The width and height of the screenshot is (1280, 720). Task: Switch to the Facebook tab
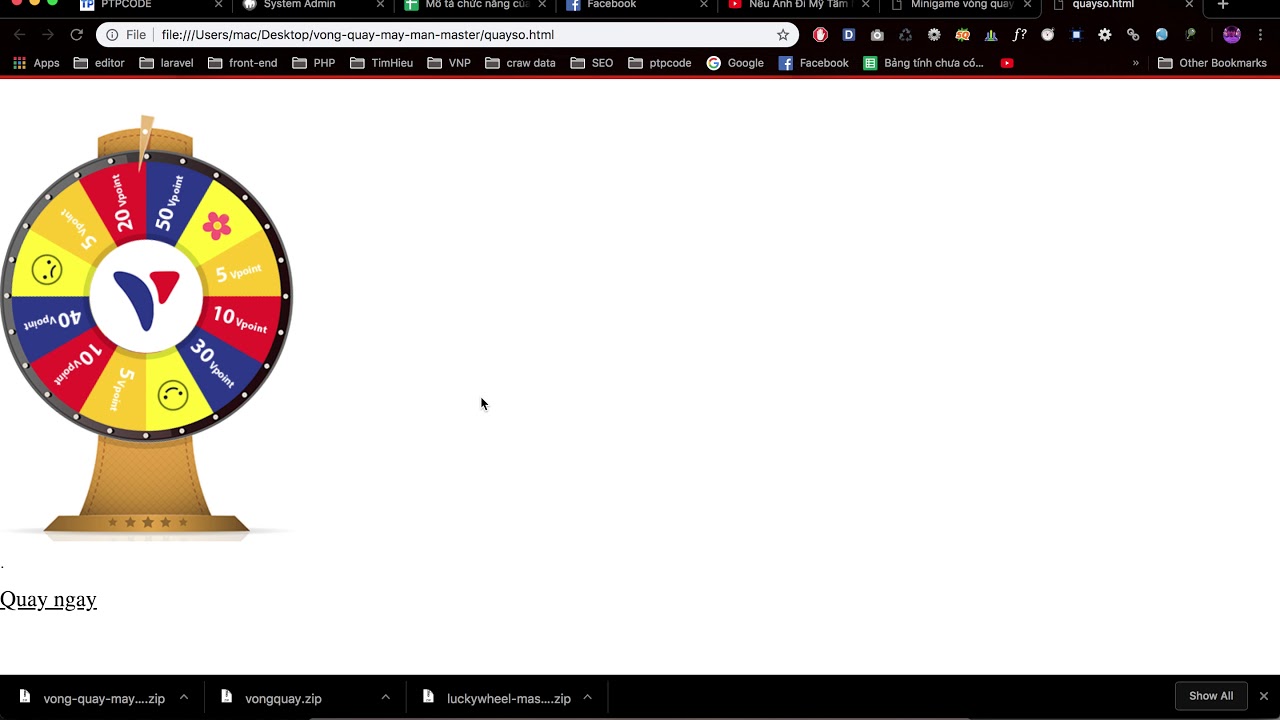pos(636,5)
